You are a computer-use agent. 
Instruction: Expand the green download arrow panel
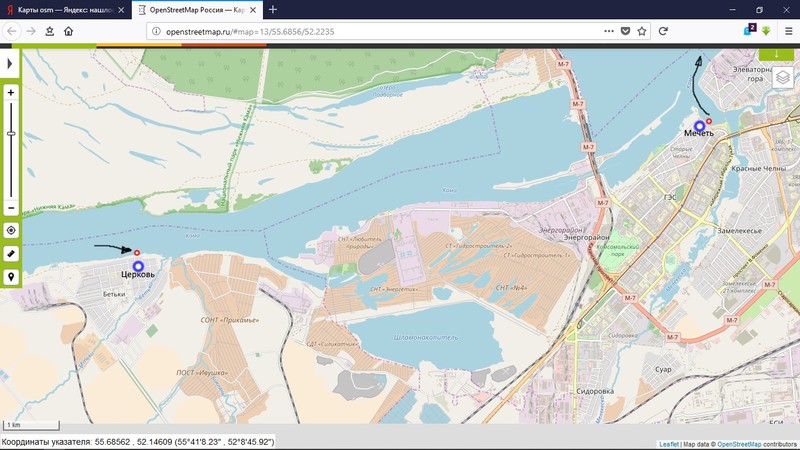tap(777, 53)
